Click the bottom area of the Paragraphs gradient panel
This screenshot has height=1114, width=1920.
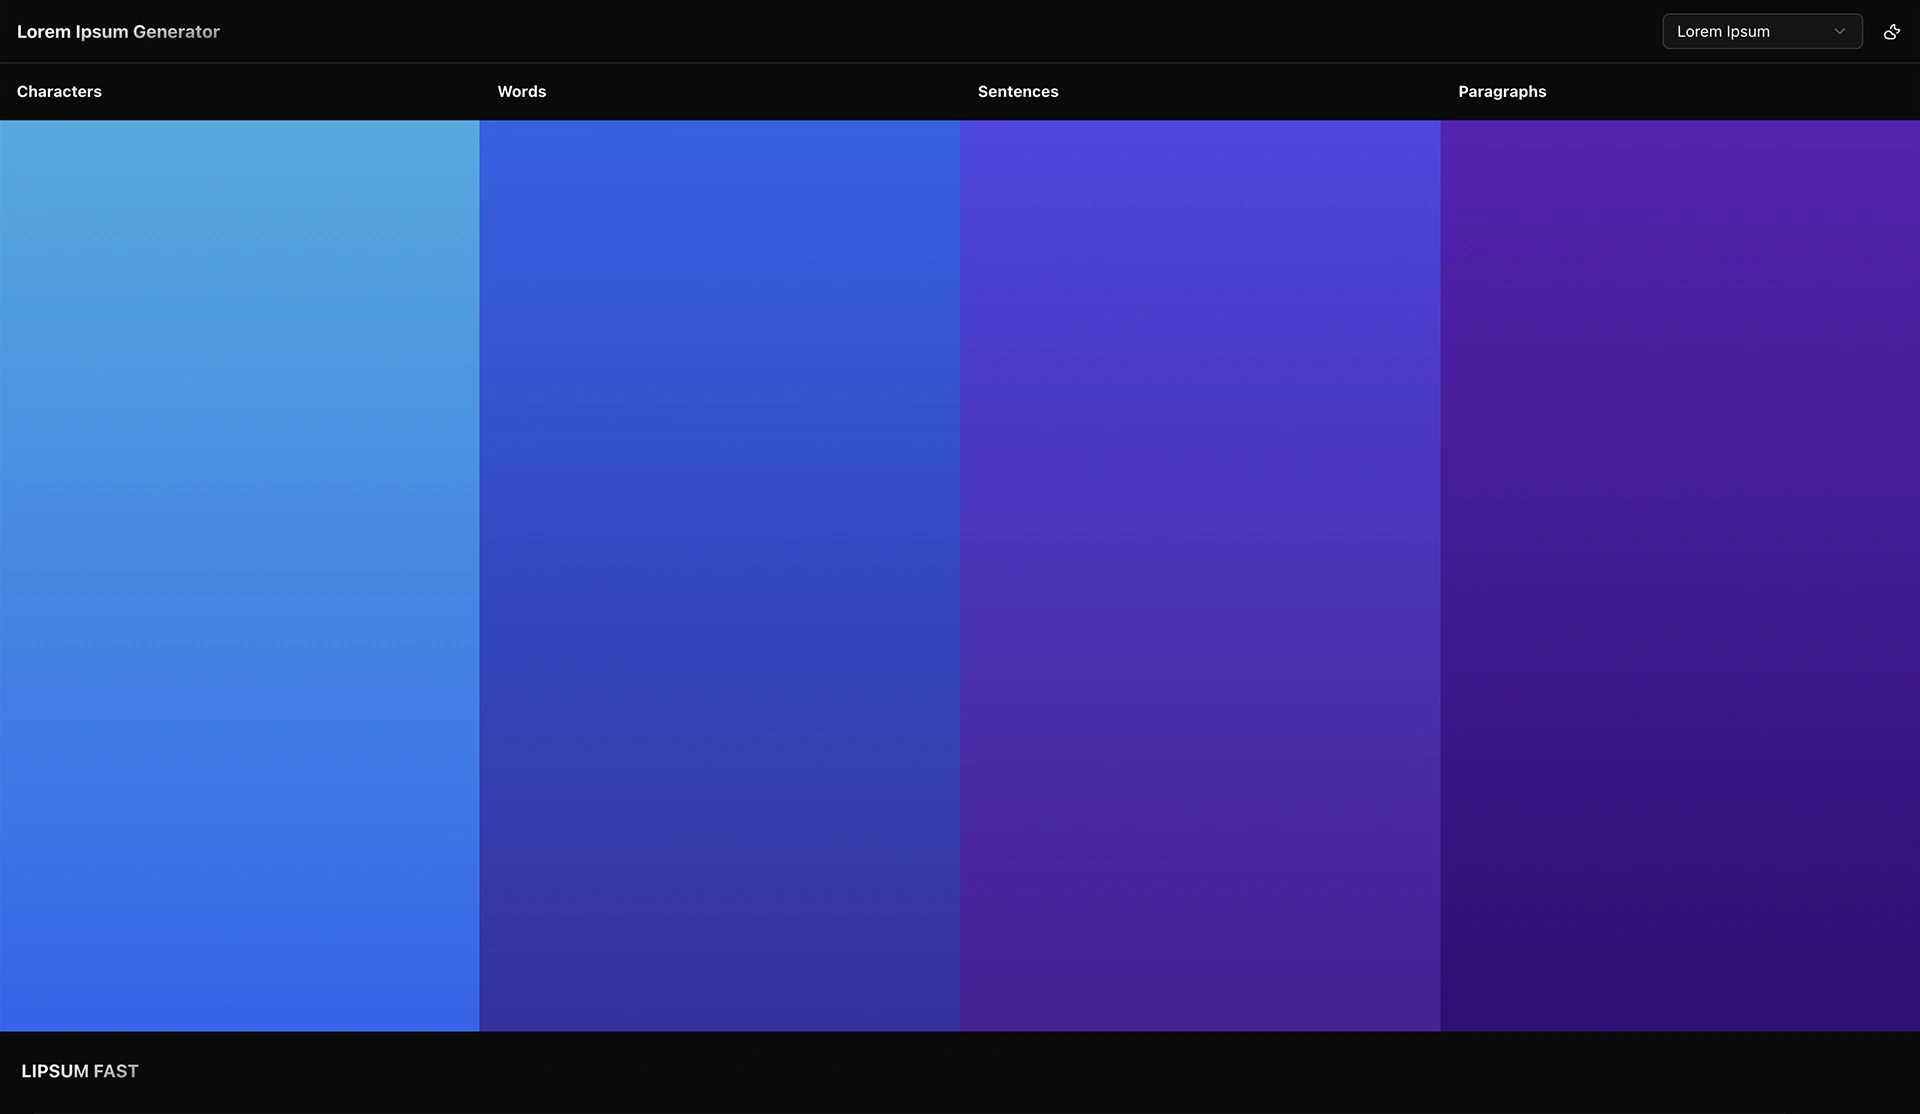(x=1680, y=980)
